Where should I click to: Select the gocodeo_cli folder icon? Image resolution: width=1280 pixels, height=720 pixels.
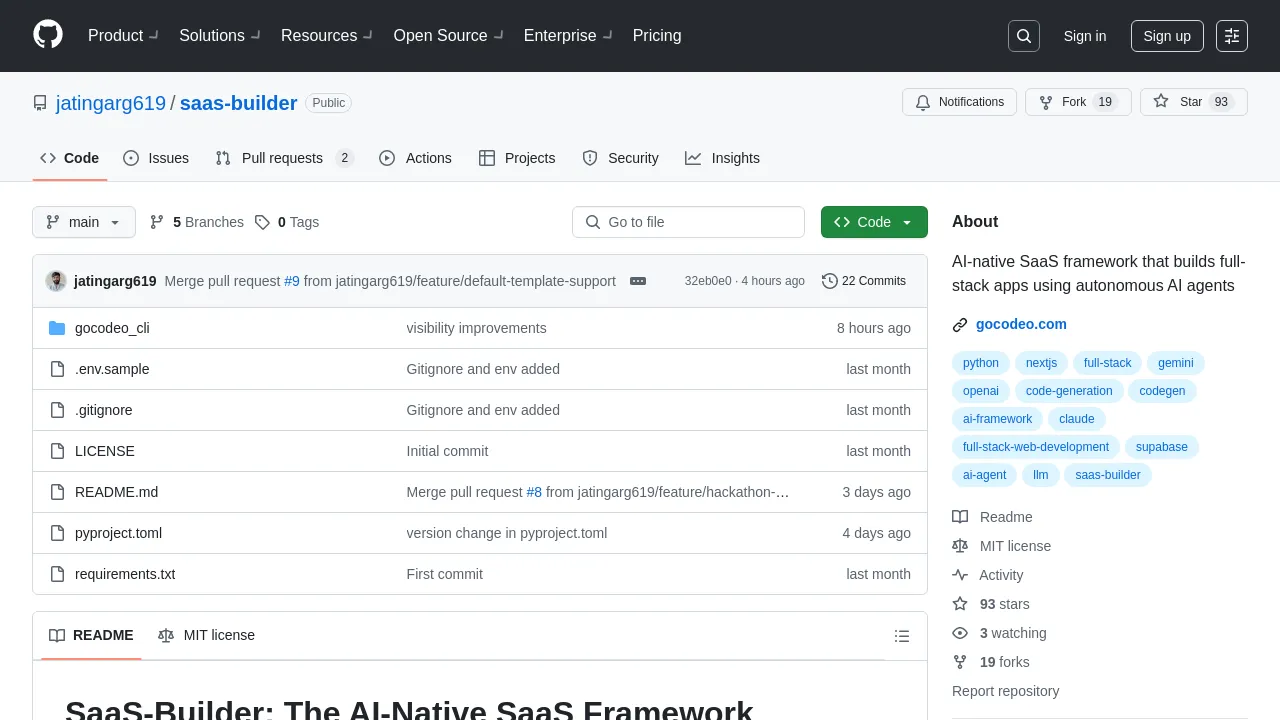(x=57, y=328)
